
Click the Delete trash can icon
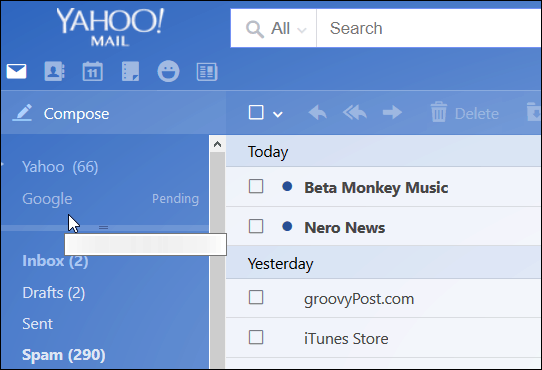(439, 112)
